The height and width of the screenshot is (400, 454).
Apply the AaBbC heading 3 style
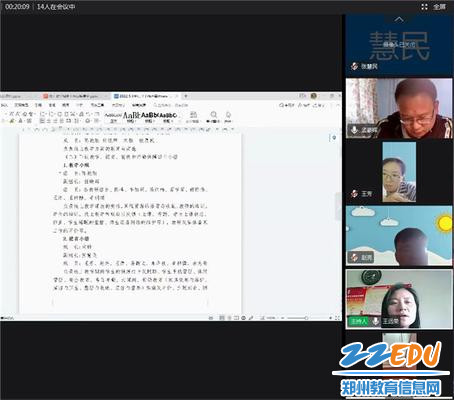[x=168, y=117]
